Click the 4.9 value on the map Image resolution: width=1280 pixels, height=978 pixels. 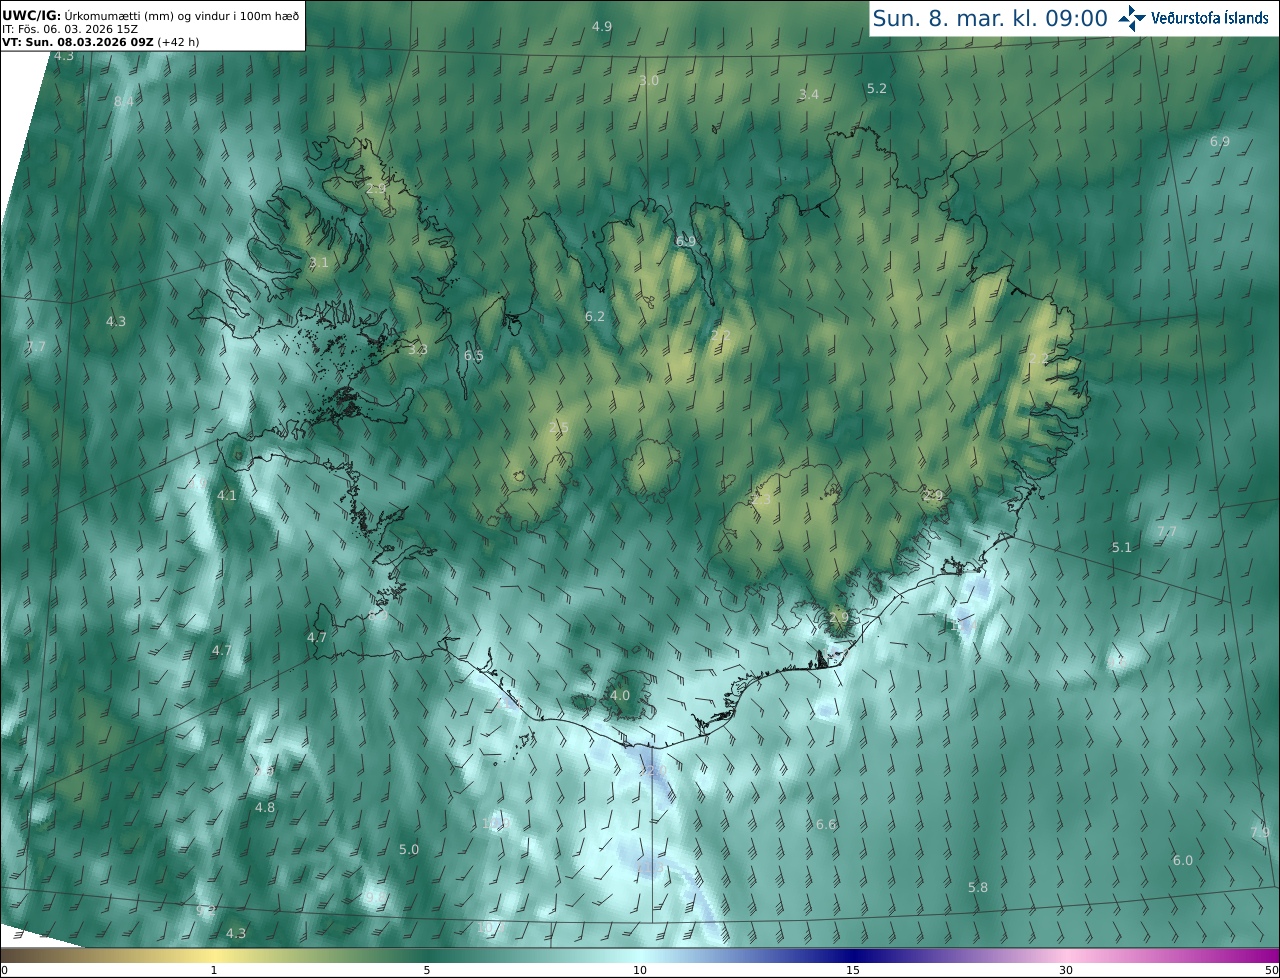point(602,26)
